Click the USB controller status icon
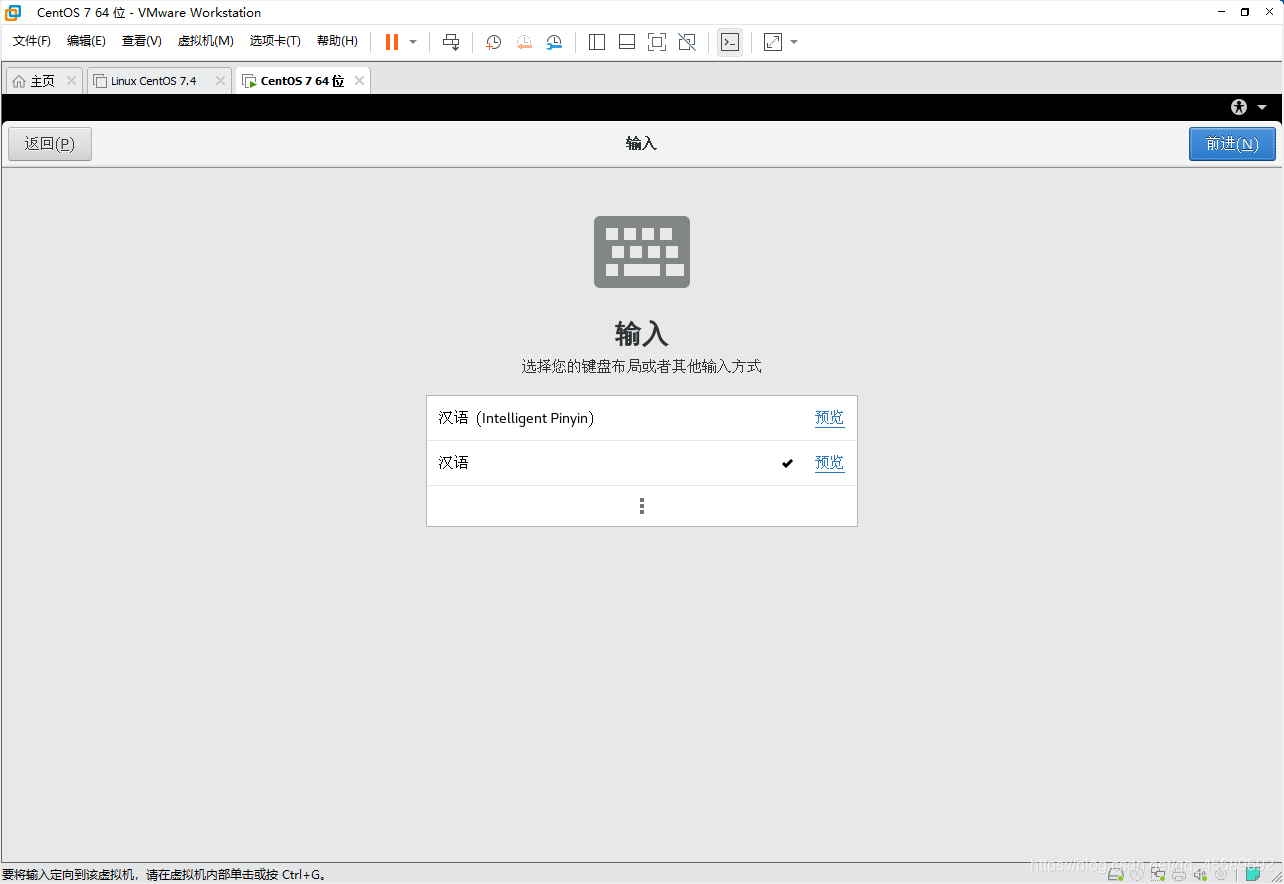The width and height of the screenshot is (1284, 884). pyautogui.click(x=1221, y=875)
